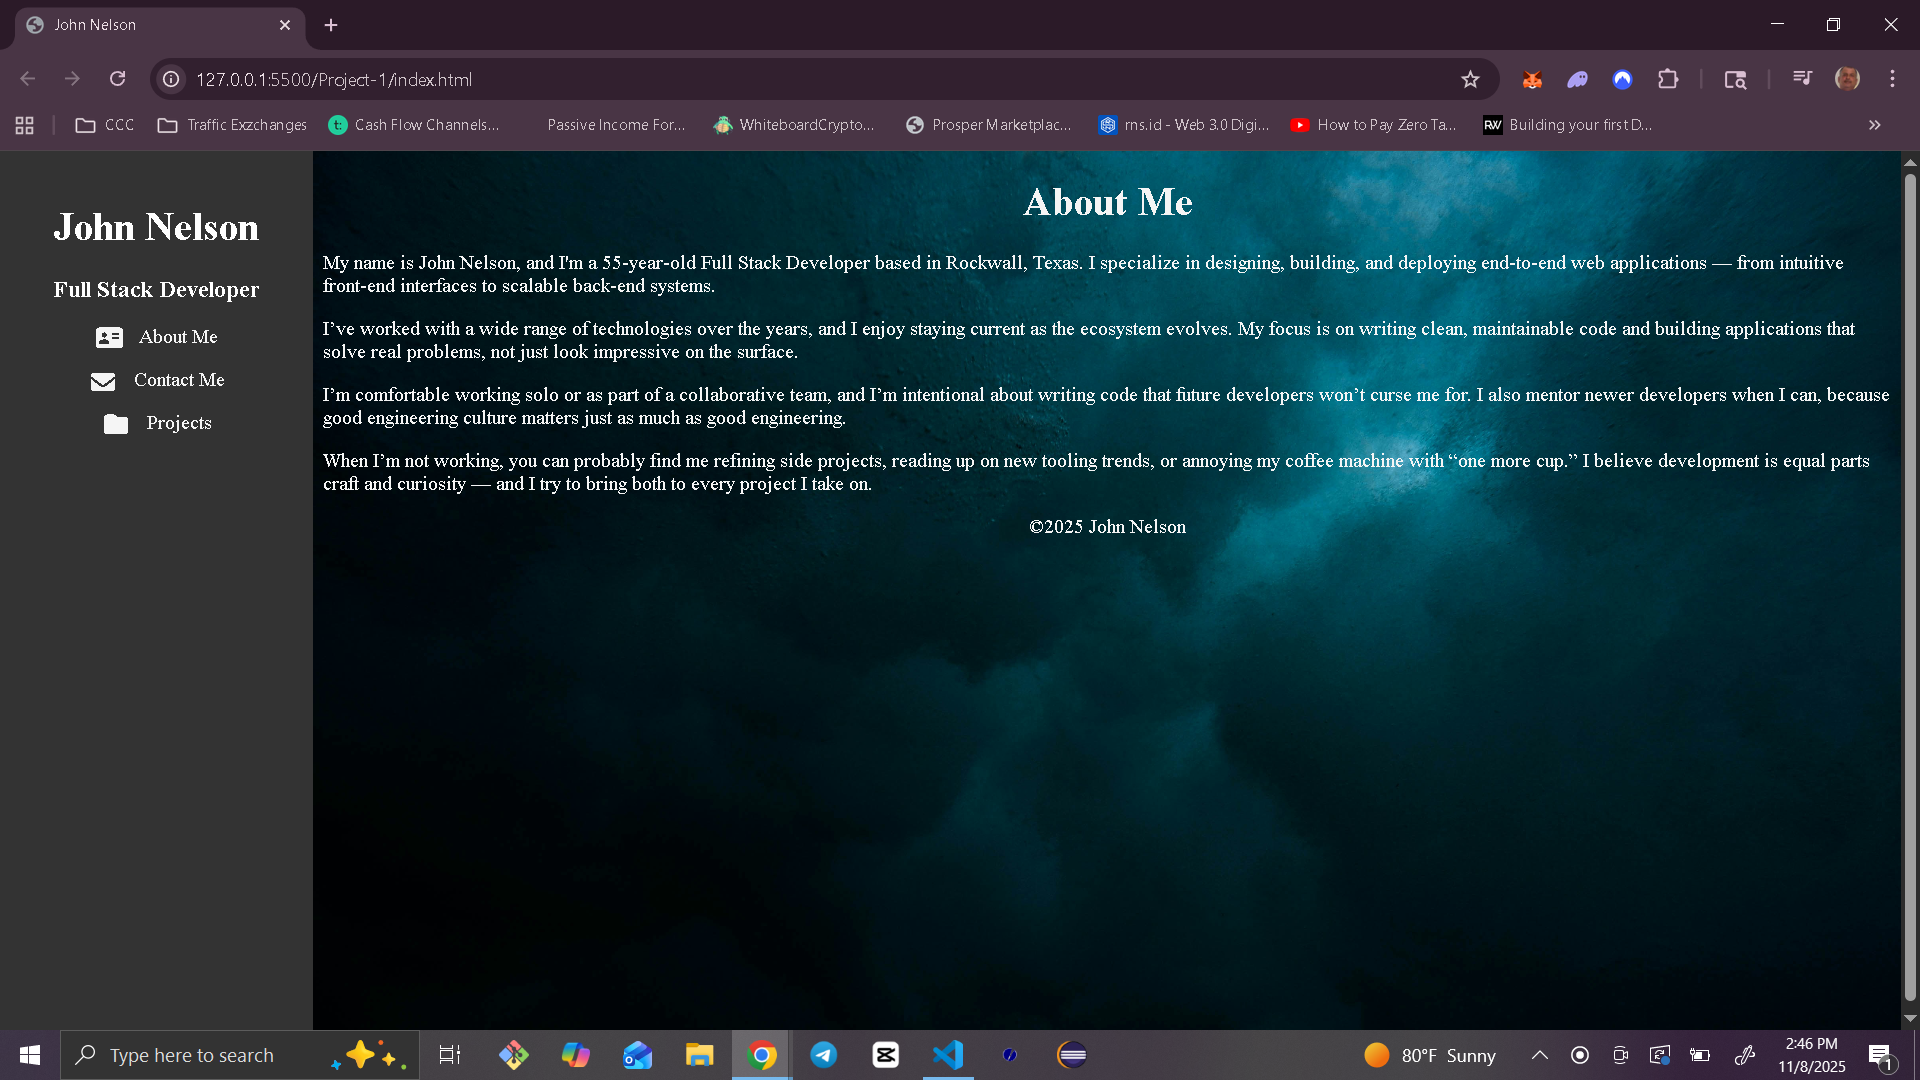The width and height of the screenshot is (1920, 1080).
Task: Open the MetaMask fox extension
Action: point(1531,80)
